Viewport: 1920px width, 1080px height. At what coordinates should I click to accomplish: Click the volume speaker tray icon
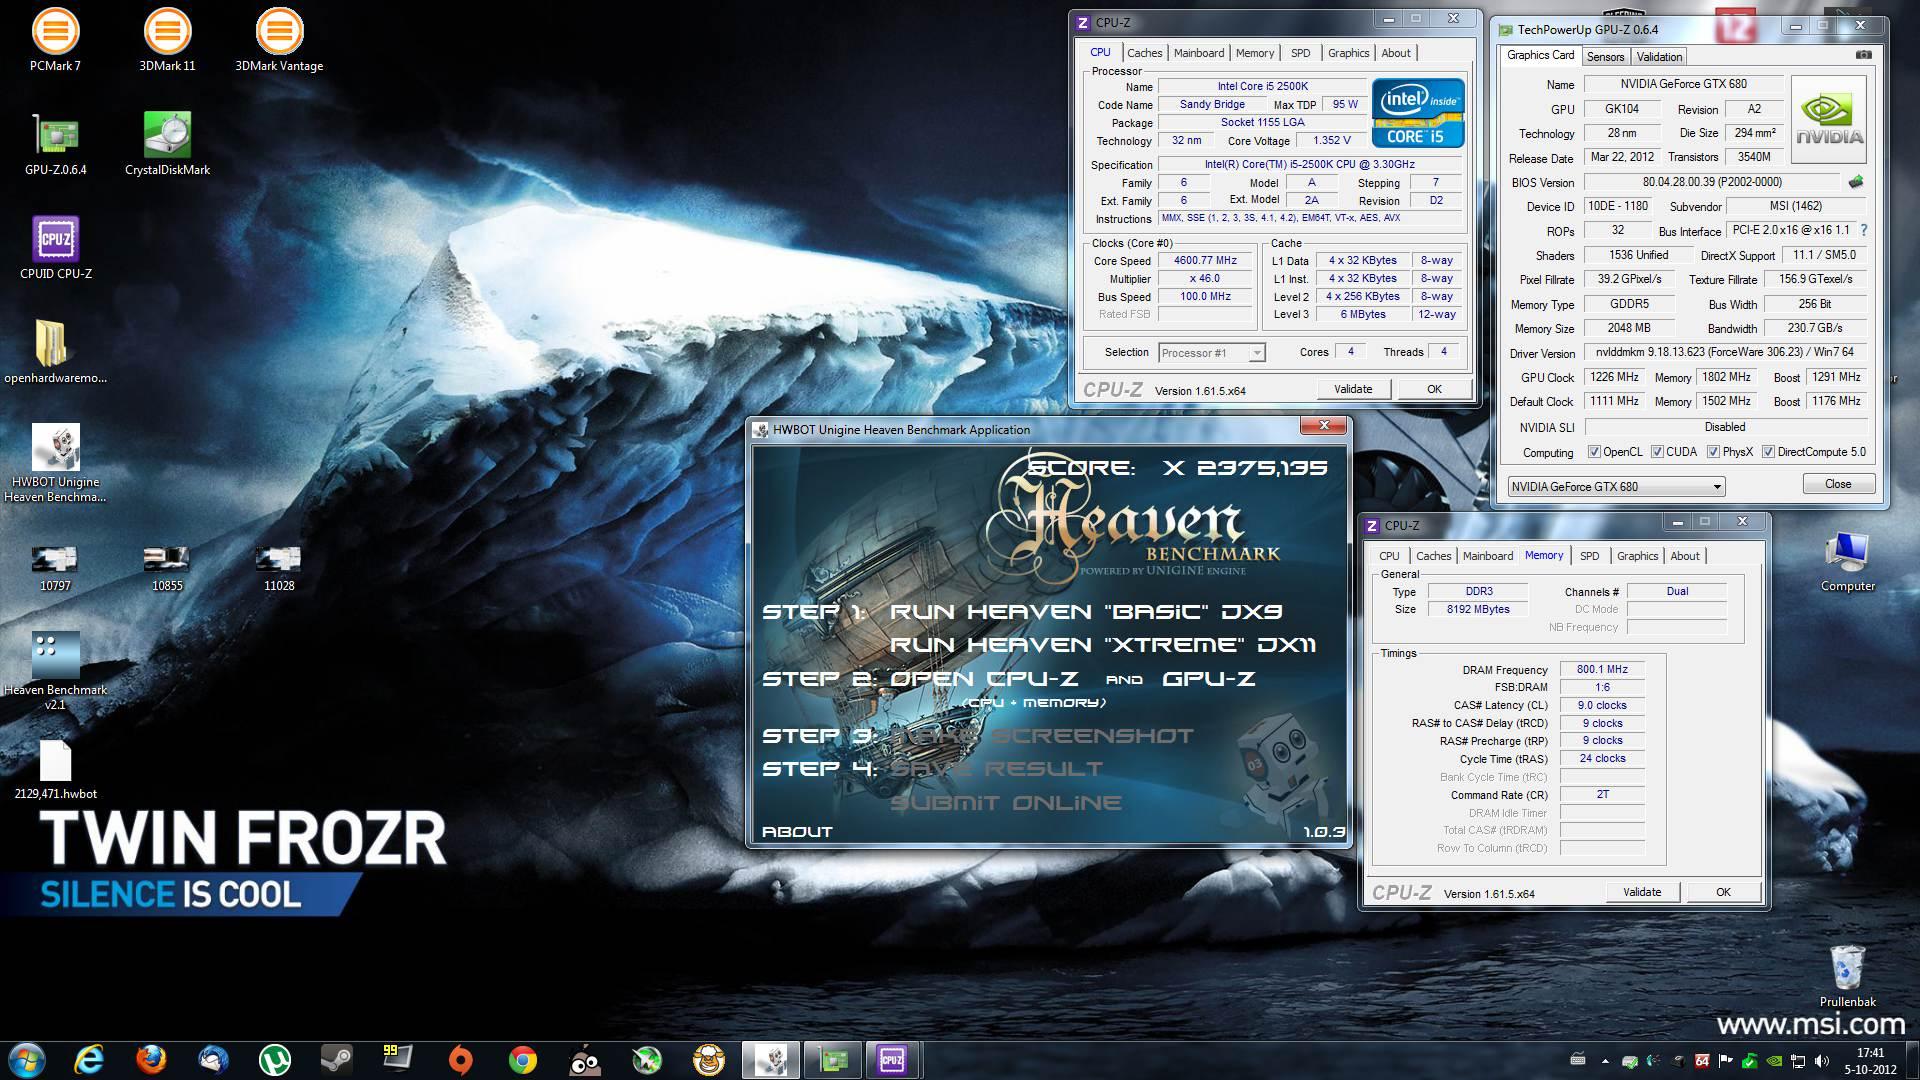point(1822,1061)
